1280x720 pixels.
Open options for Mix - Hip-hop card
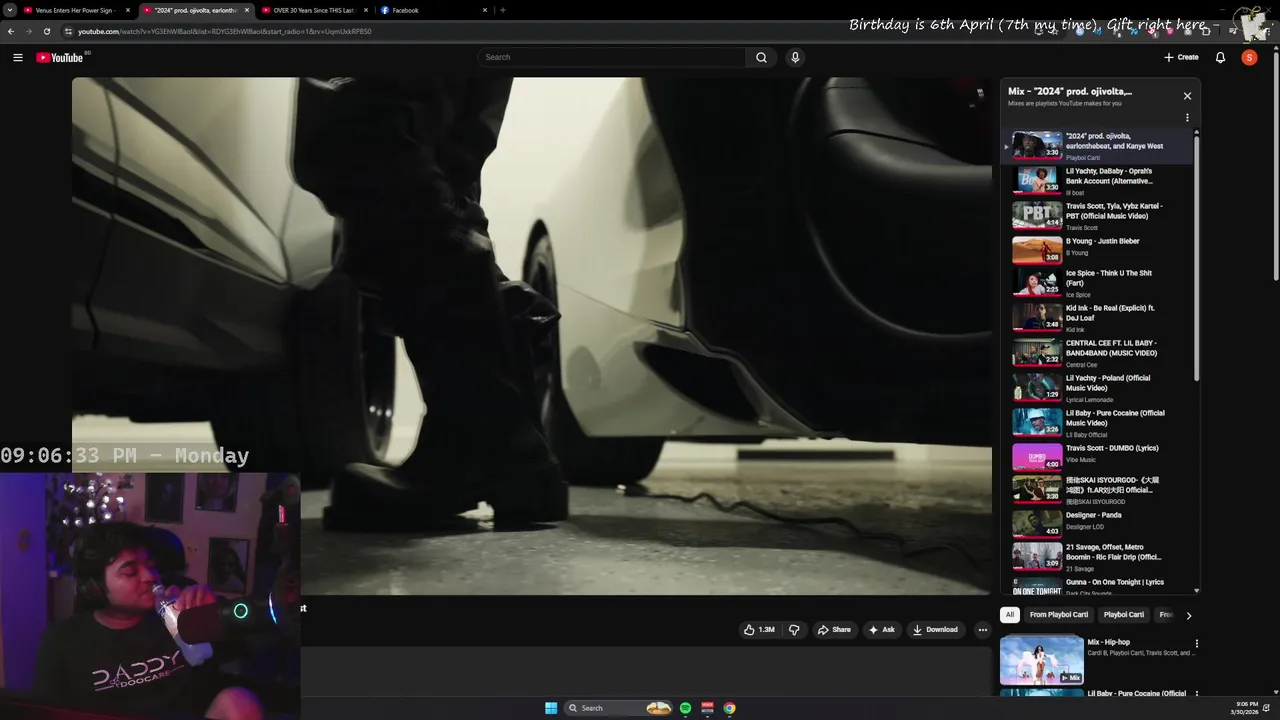1196,643
